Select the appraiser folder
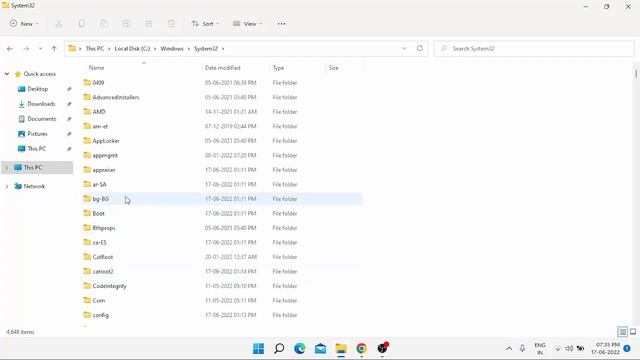Viewport: 640px width, 360px height. coord(104,170)
